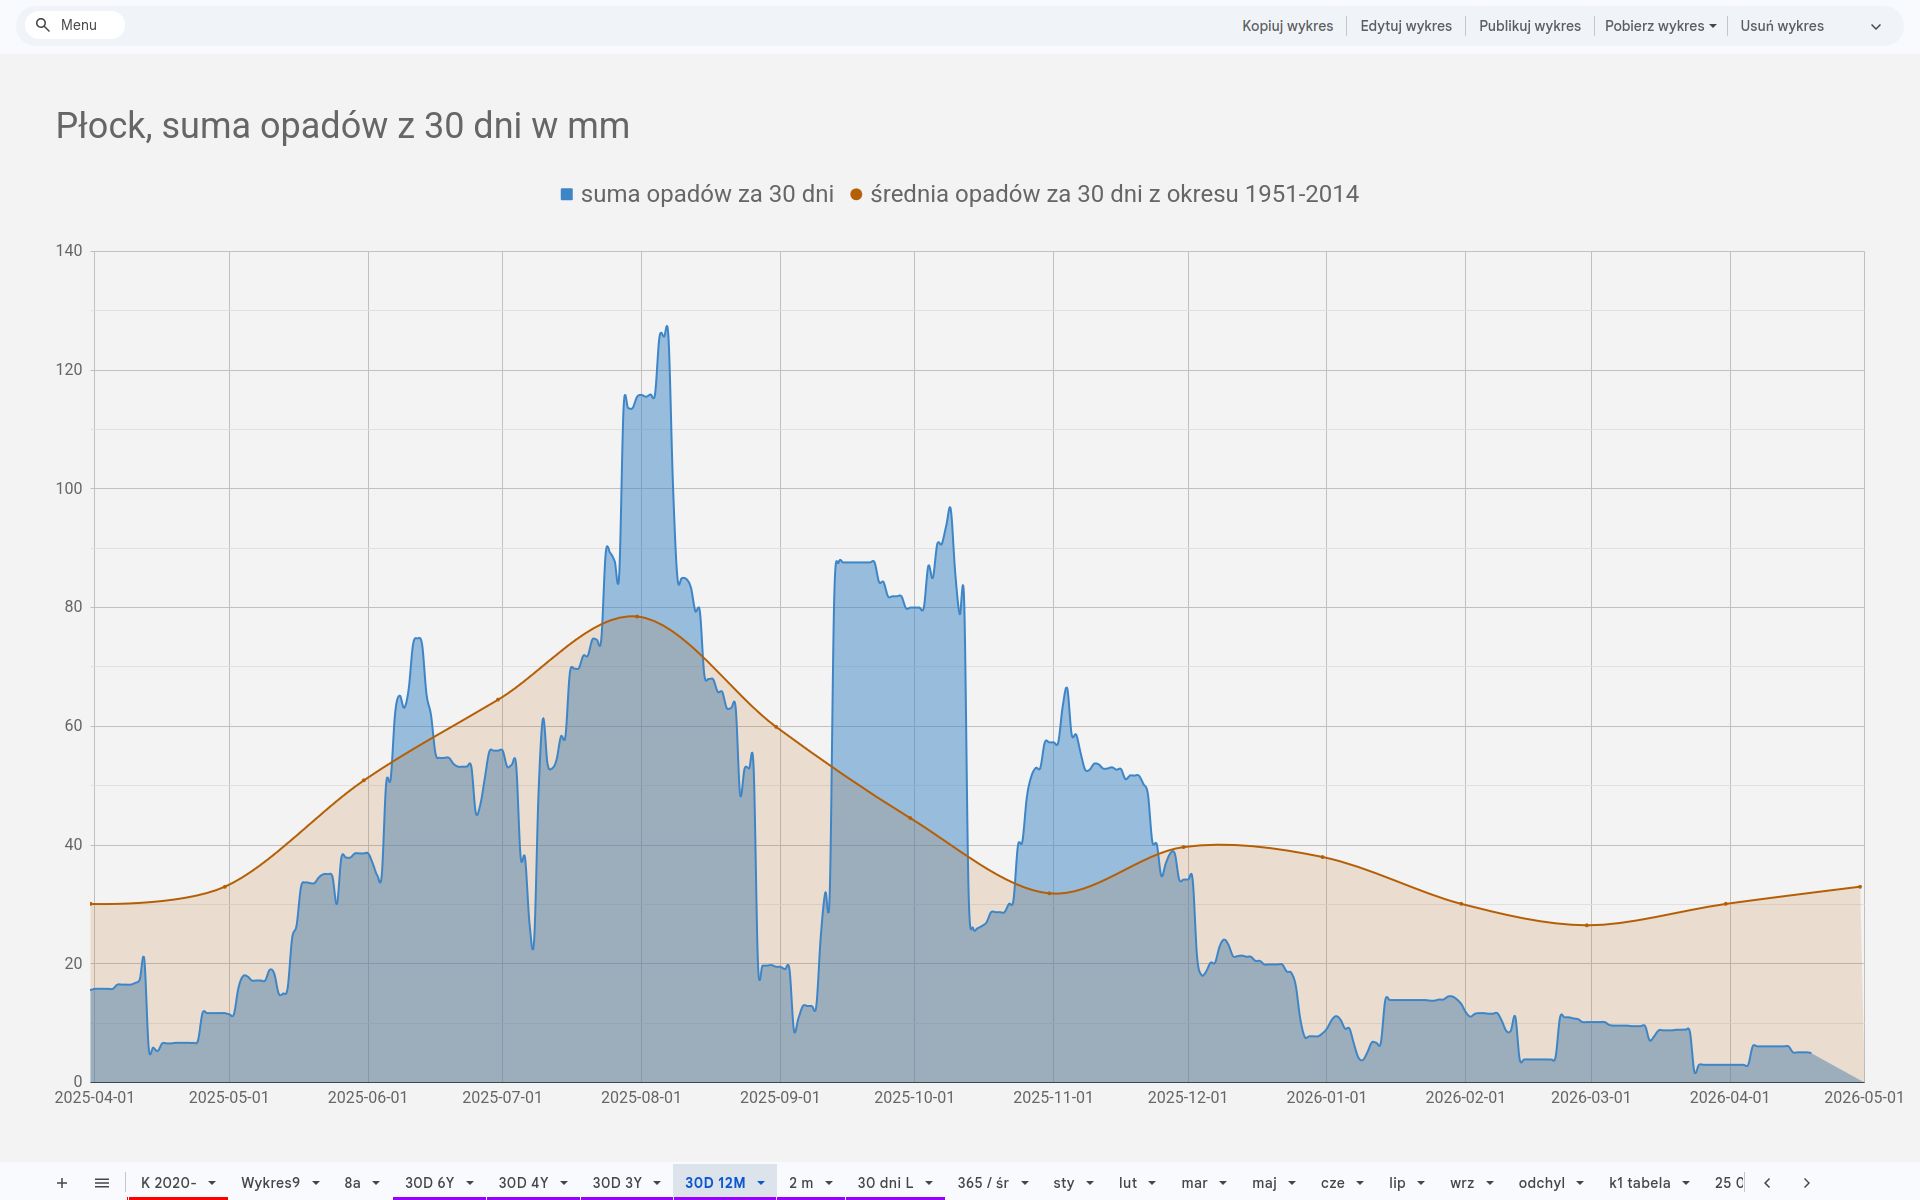1920x1200 pixels.
Task: Click Kopiuj wykres button
Action: pyautogui.click(x=1287, y=26)
